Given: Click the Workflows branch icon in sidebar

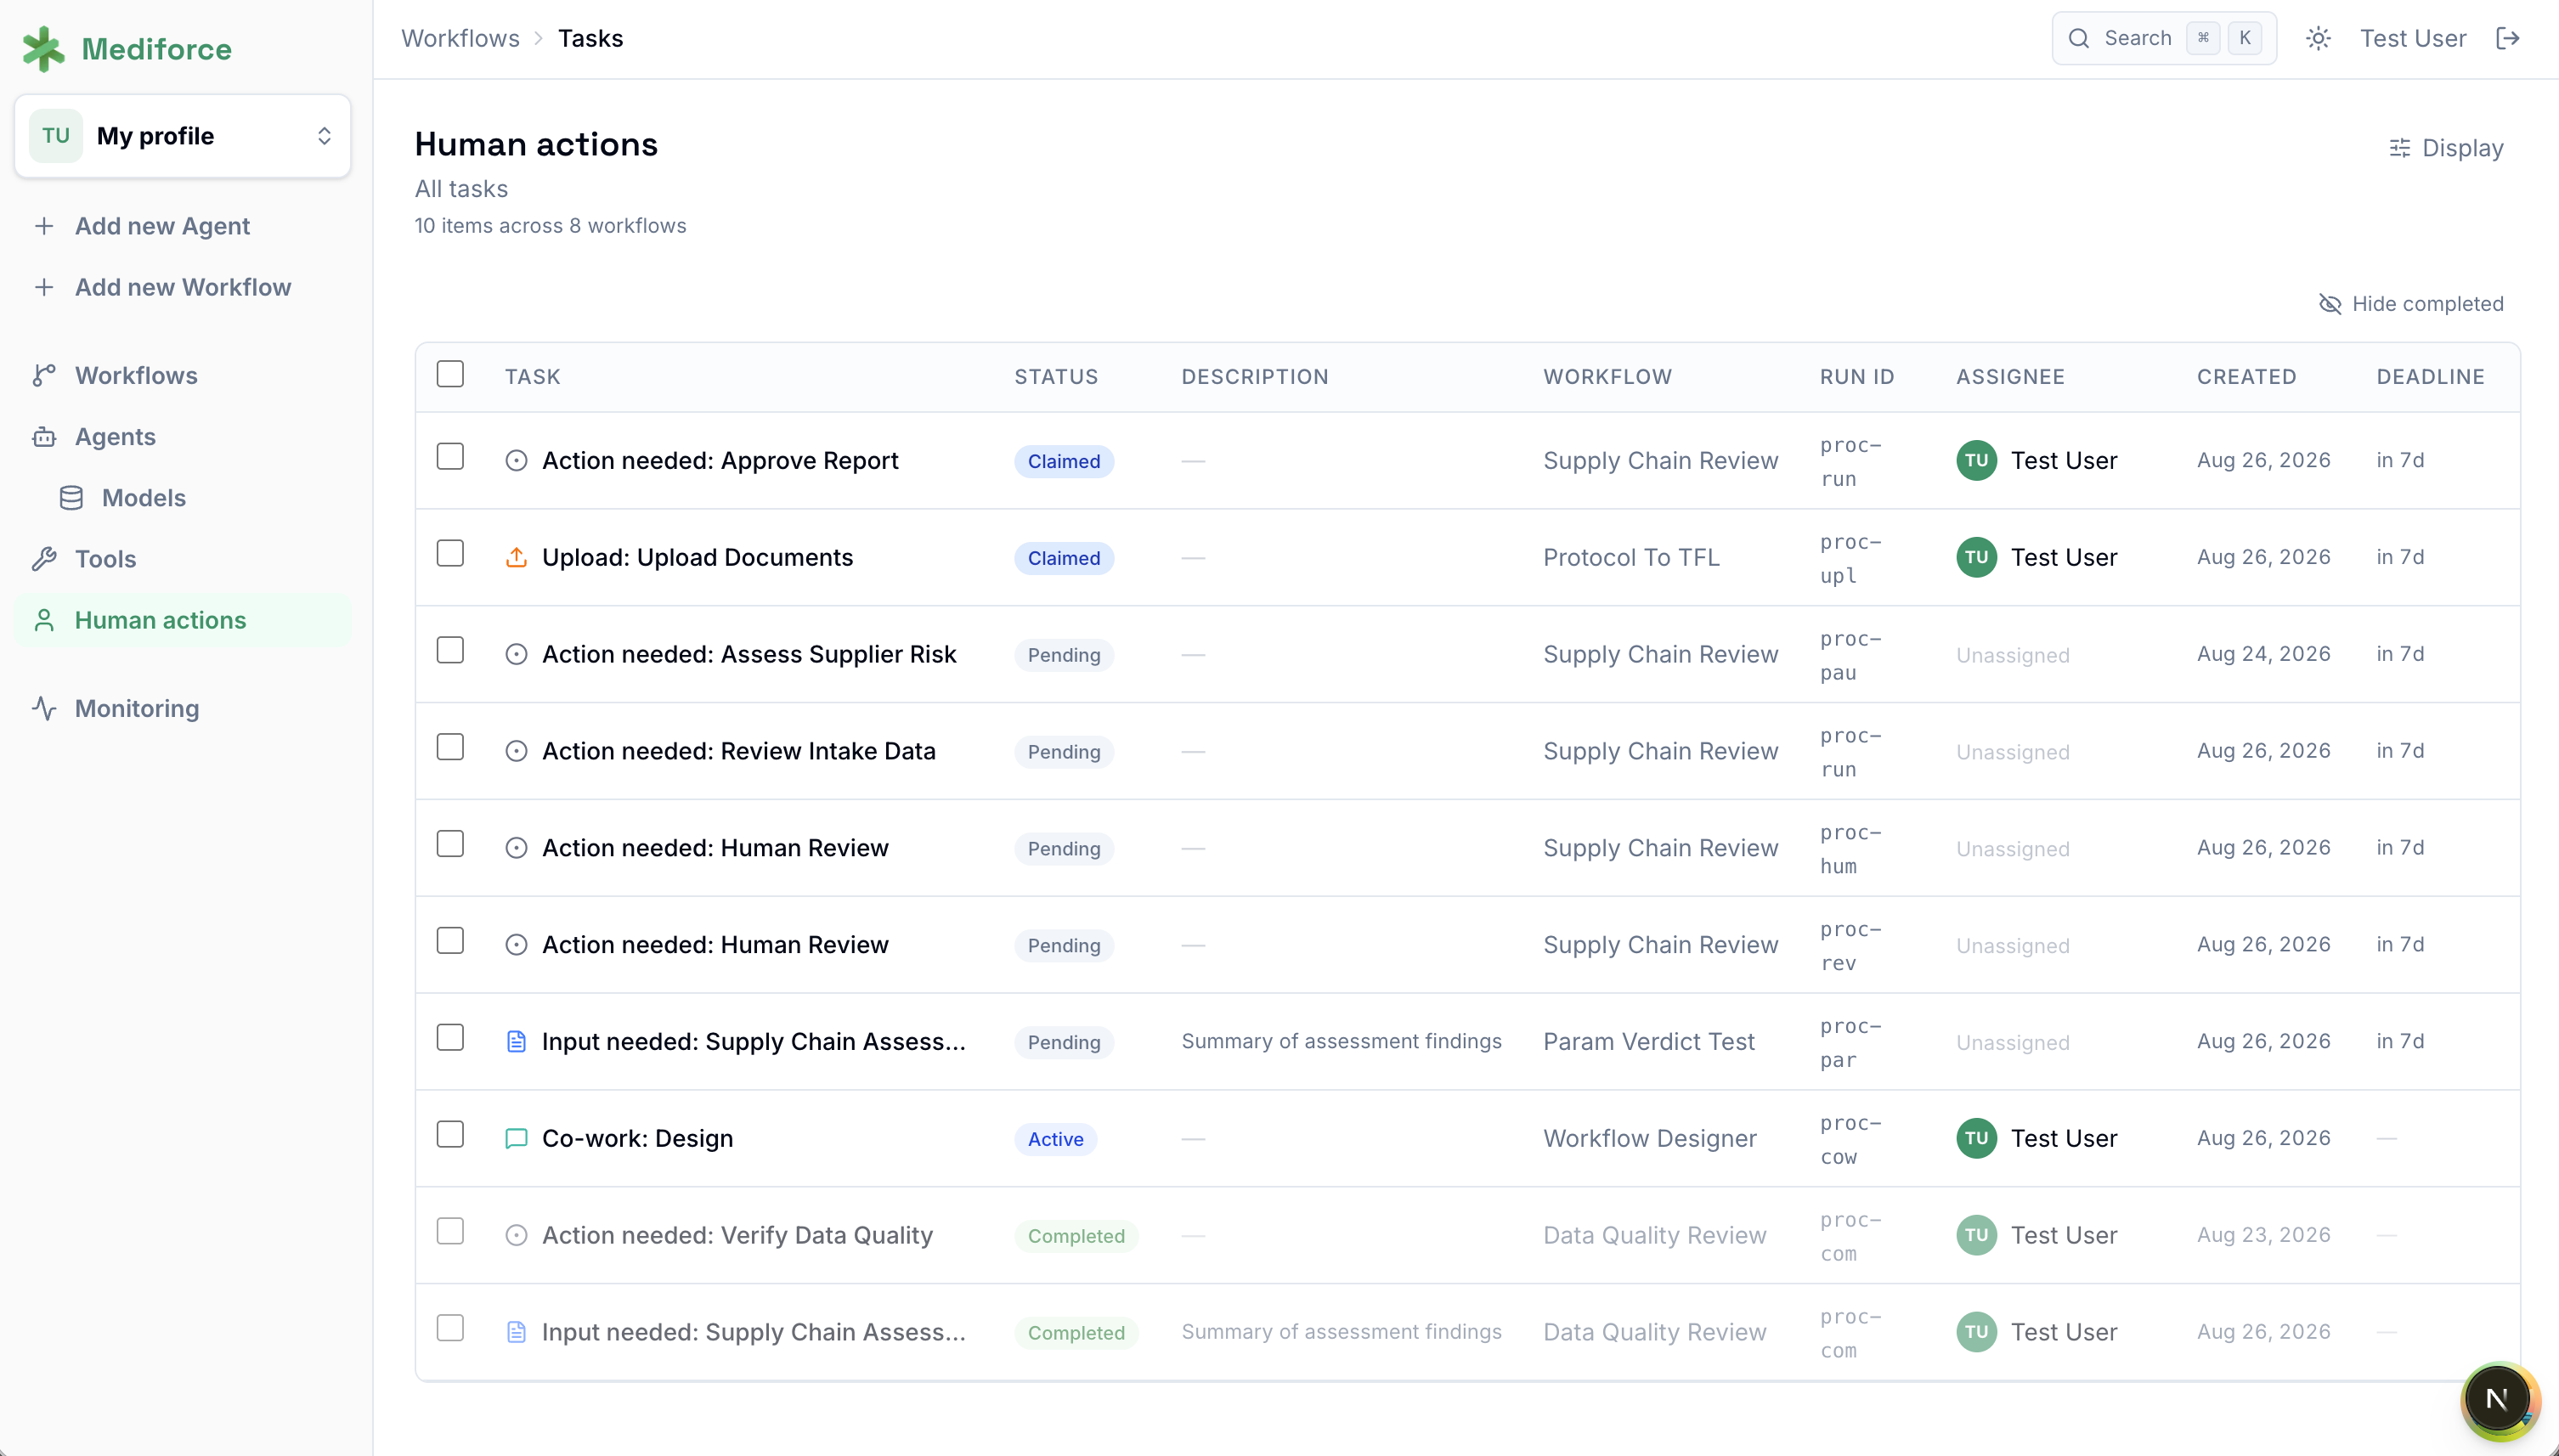Looking at the screenshot, I should (44, 375).
